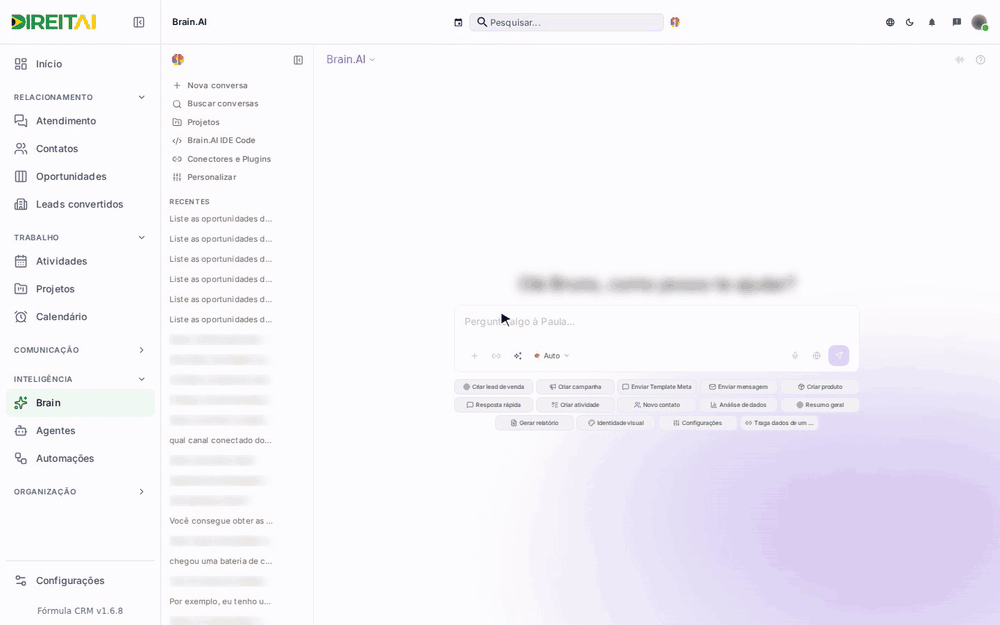Click the Gerar relatório suggestion chip
1000x625 pixels.
pyautogui.click(x=534, y=423)
